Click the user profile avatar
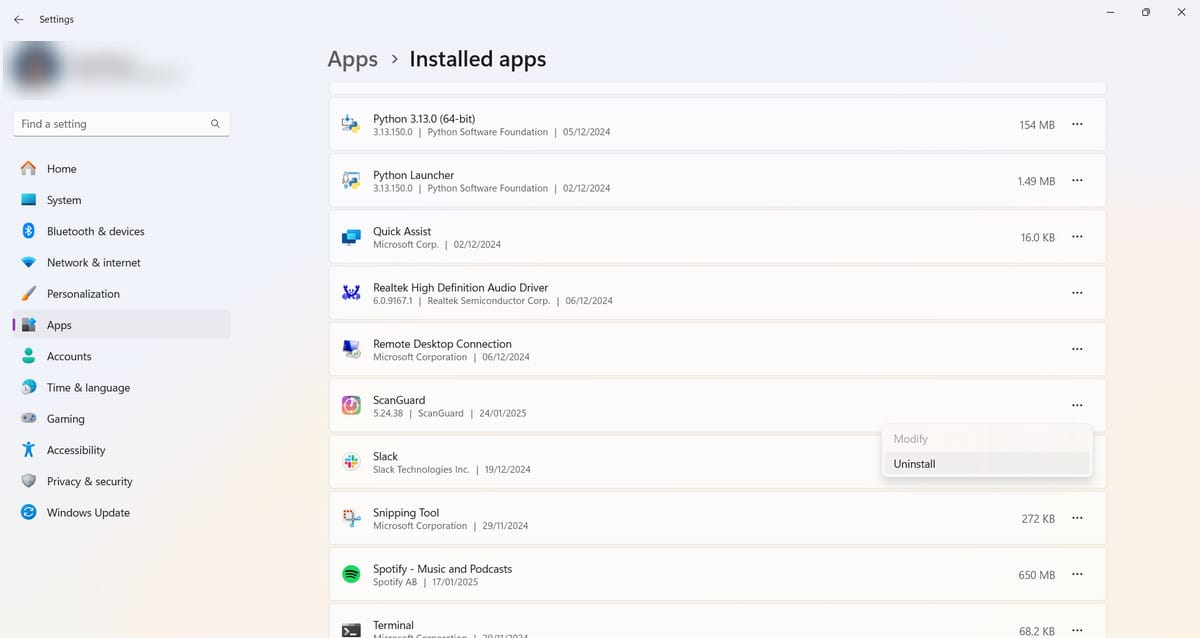 click(38, 66)
